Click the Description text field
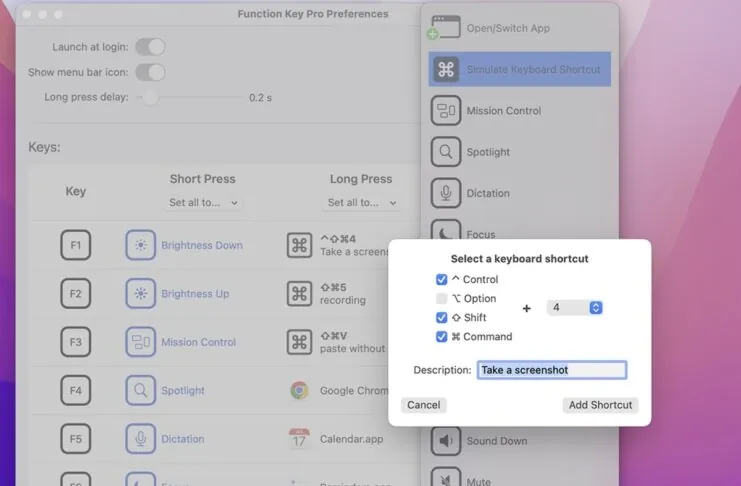The image size is (741, 486). [552, 370]
